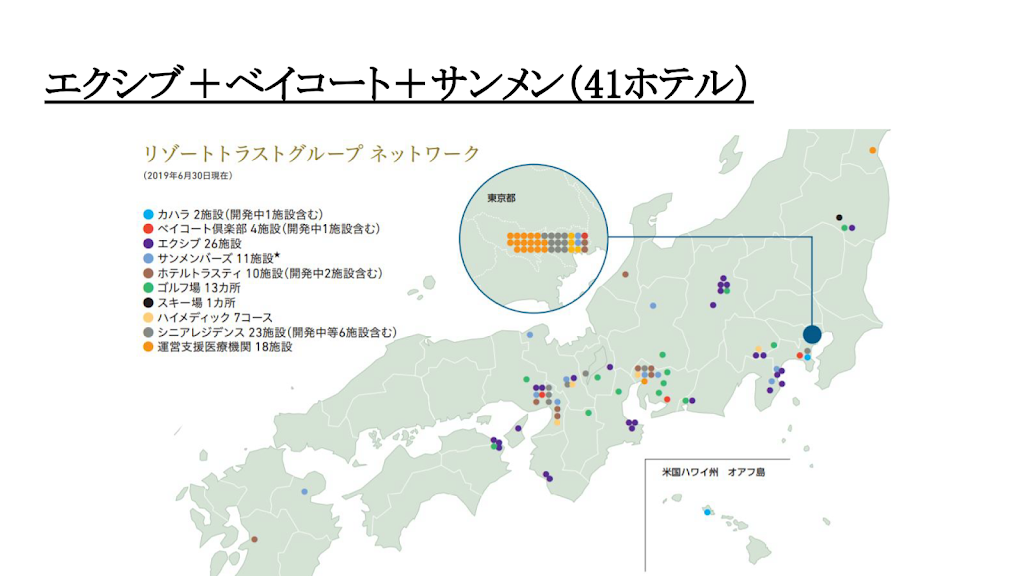1024x576 pixels.
Task: Click legend text ハイメディック 7コース
Action: [215, 317]
